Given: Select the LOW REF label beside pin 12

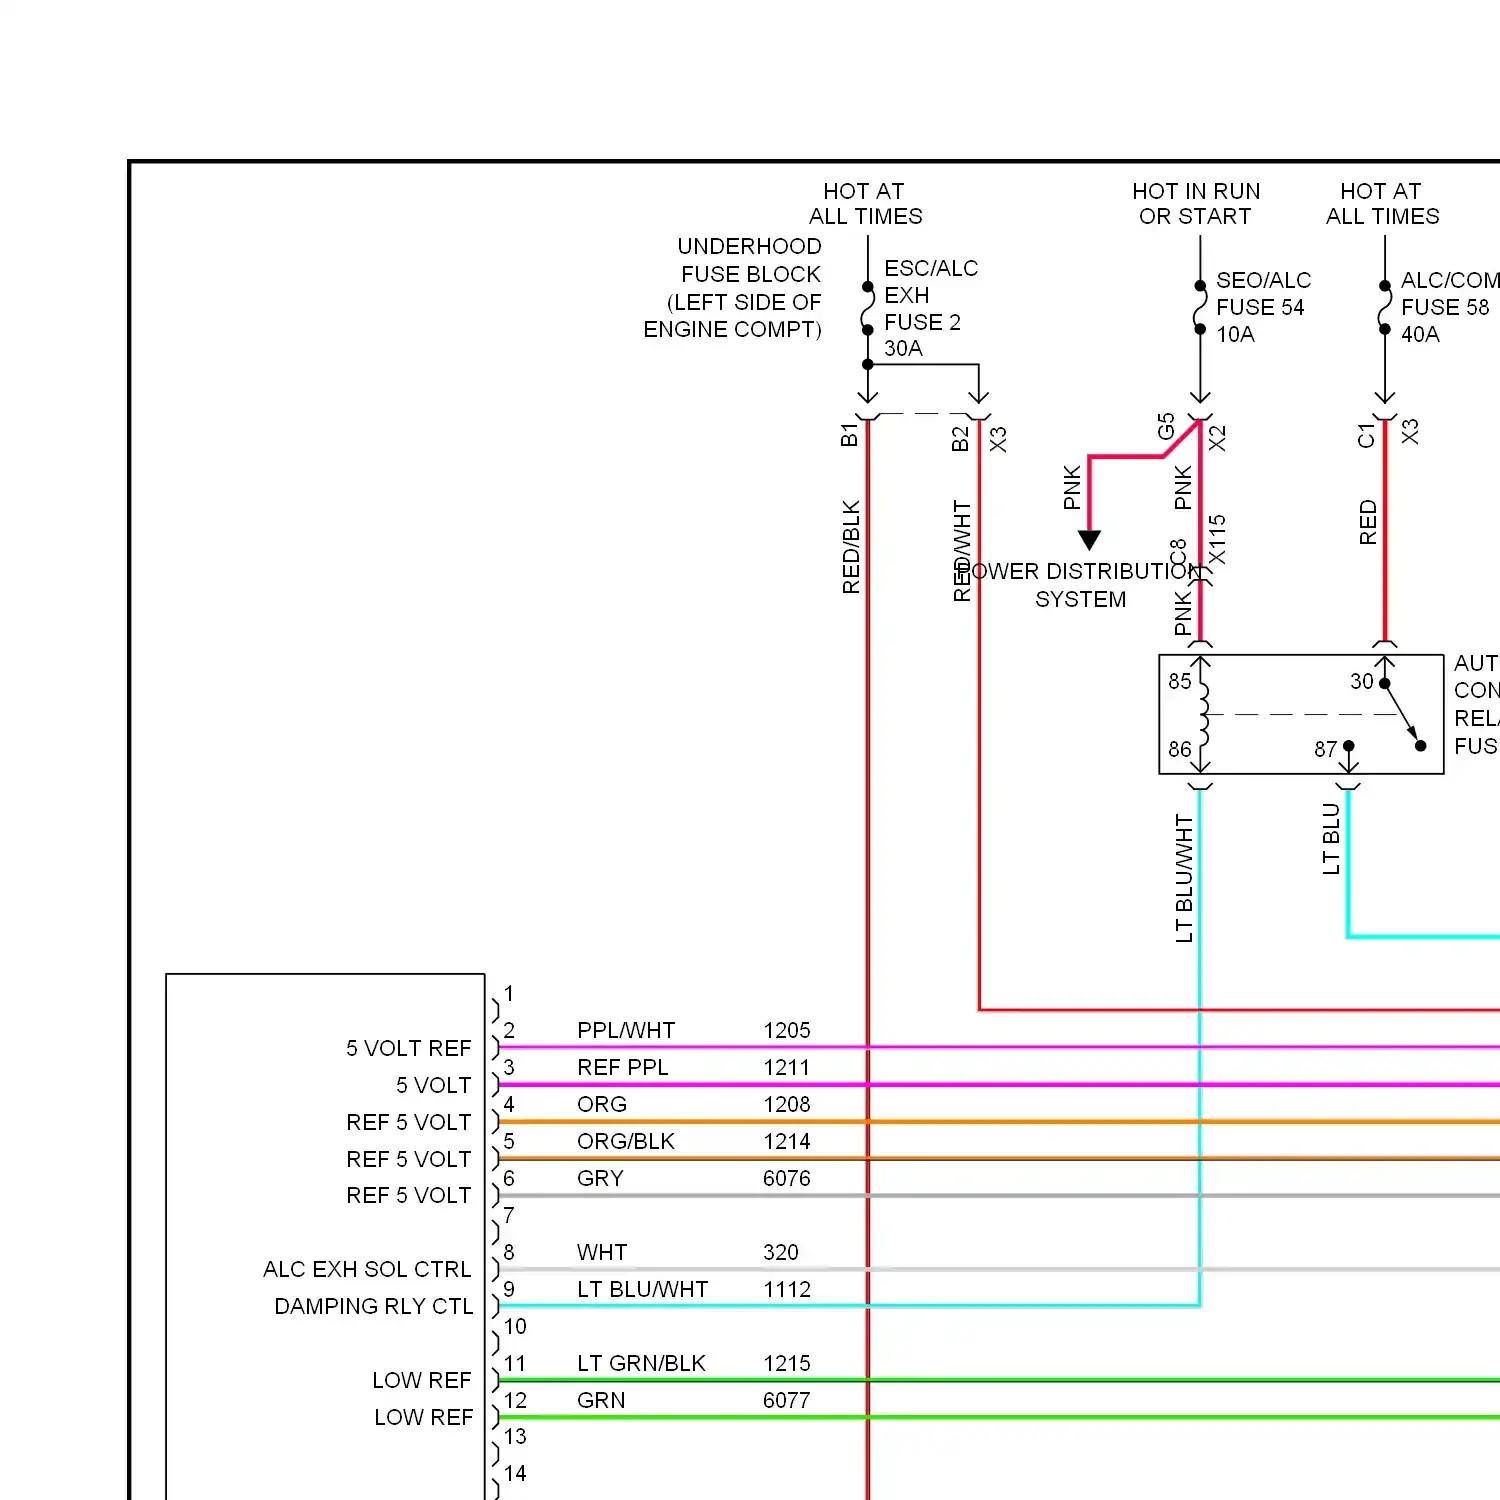Looking at the screenshot, I should (x=424, y=1417).
